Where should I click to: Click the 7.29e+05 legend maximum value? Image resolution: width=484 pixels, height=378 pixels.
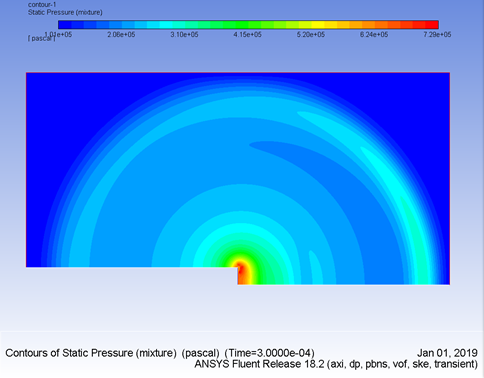click(x=437, y=35)
